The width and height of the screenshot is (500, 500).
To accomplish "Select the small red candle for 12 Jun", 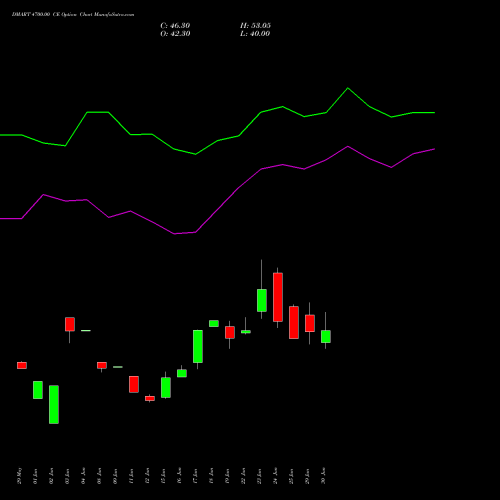I will [x=150, y=398].
